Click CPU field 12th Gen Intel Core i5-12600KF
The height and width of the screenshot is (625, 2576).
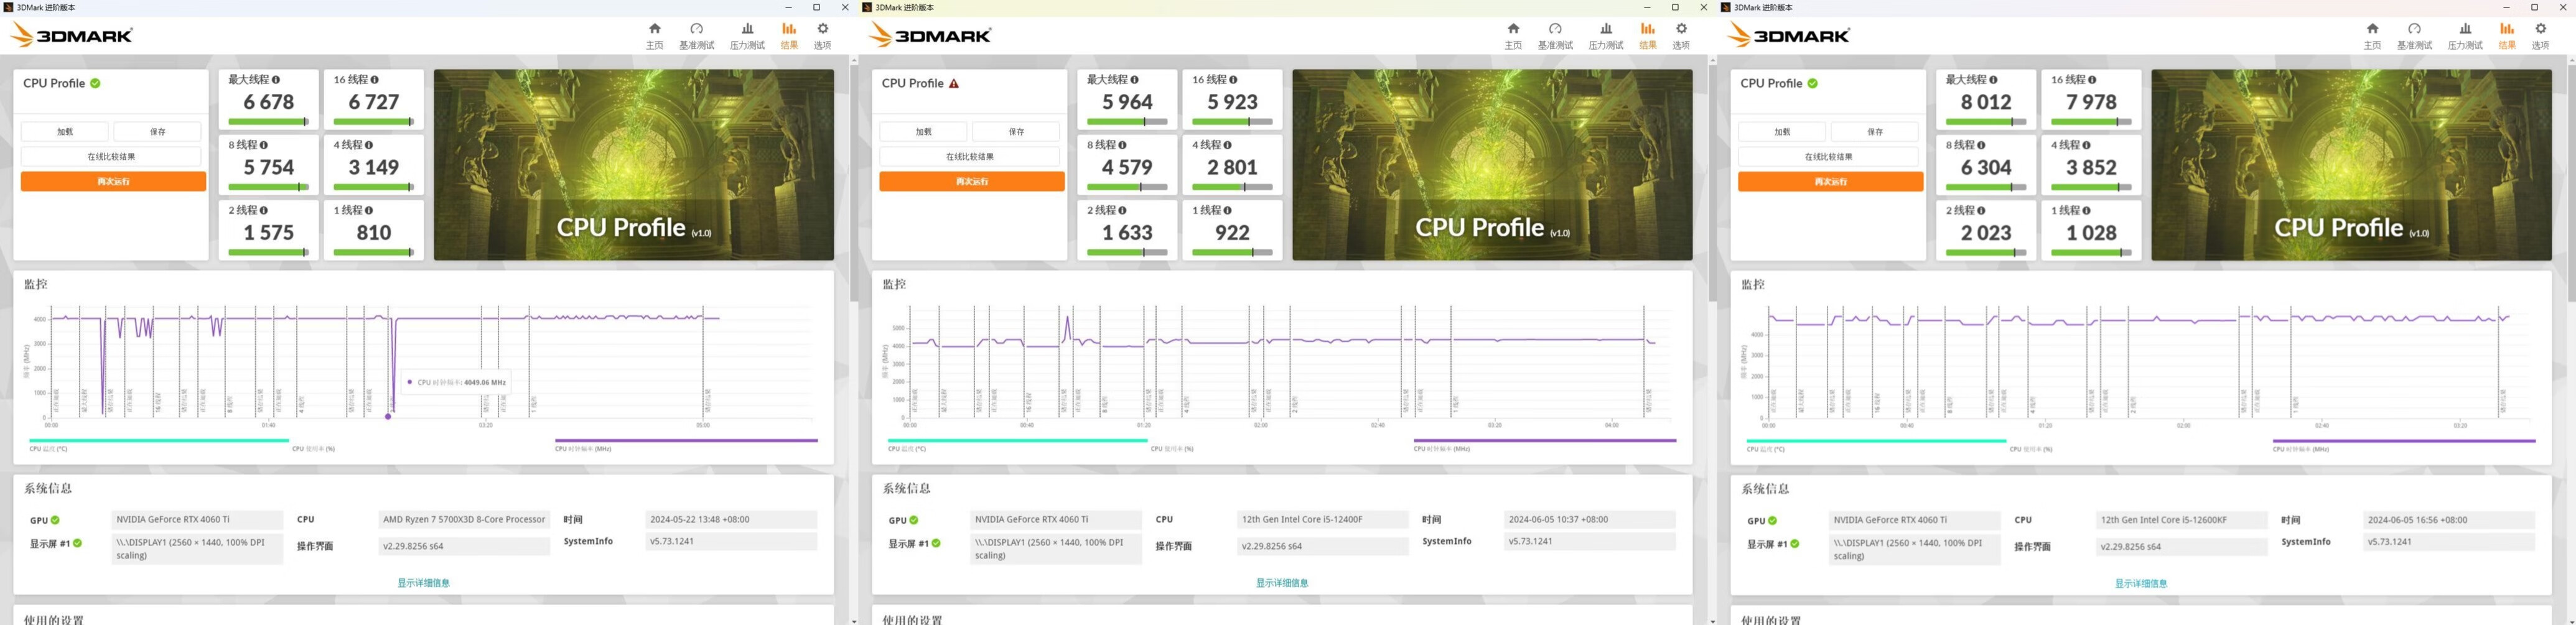pyautogui.click(x=2181, y=520)
